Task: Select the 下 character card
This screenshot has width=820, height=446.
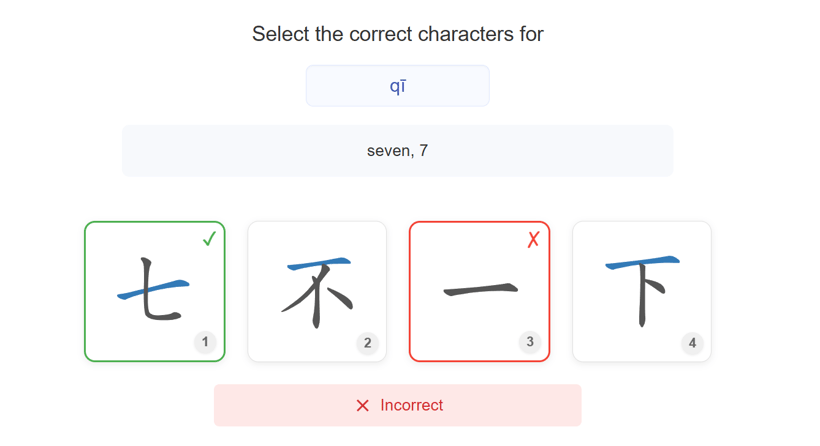Action: pyautogui.click(x=641, y=291)
